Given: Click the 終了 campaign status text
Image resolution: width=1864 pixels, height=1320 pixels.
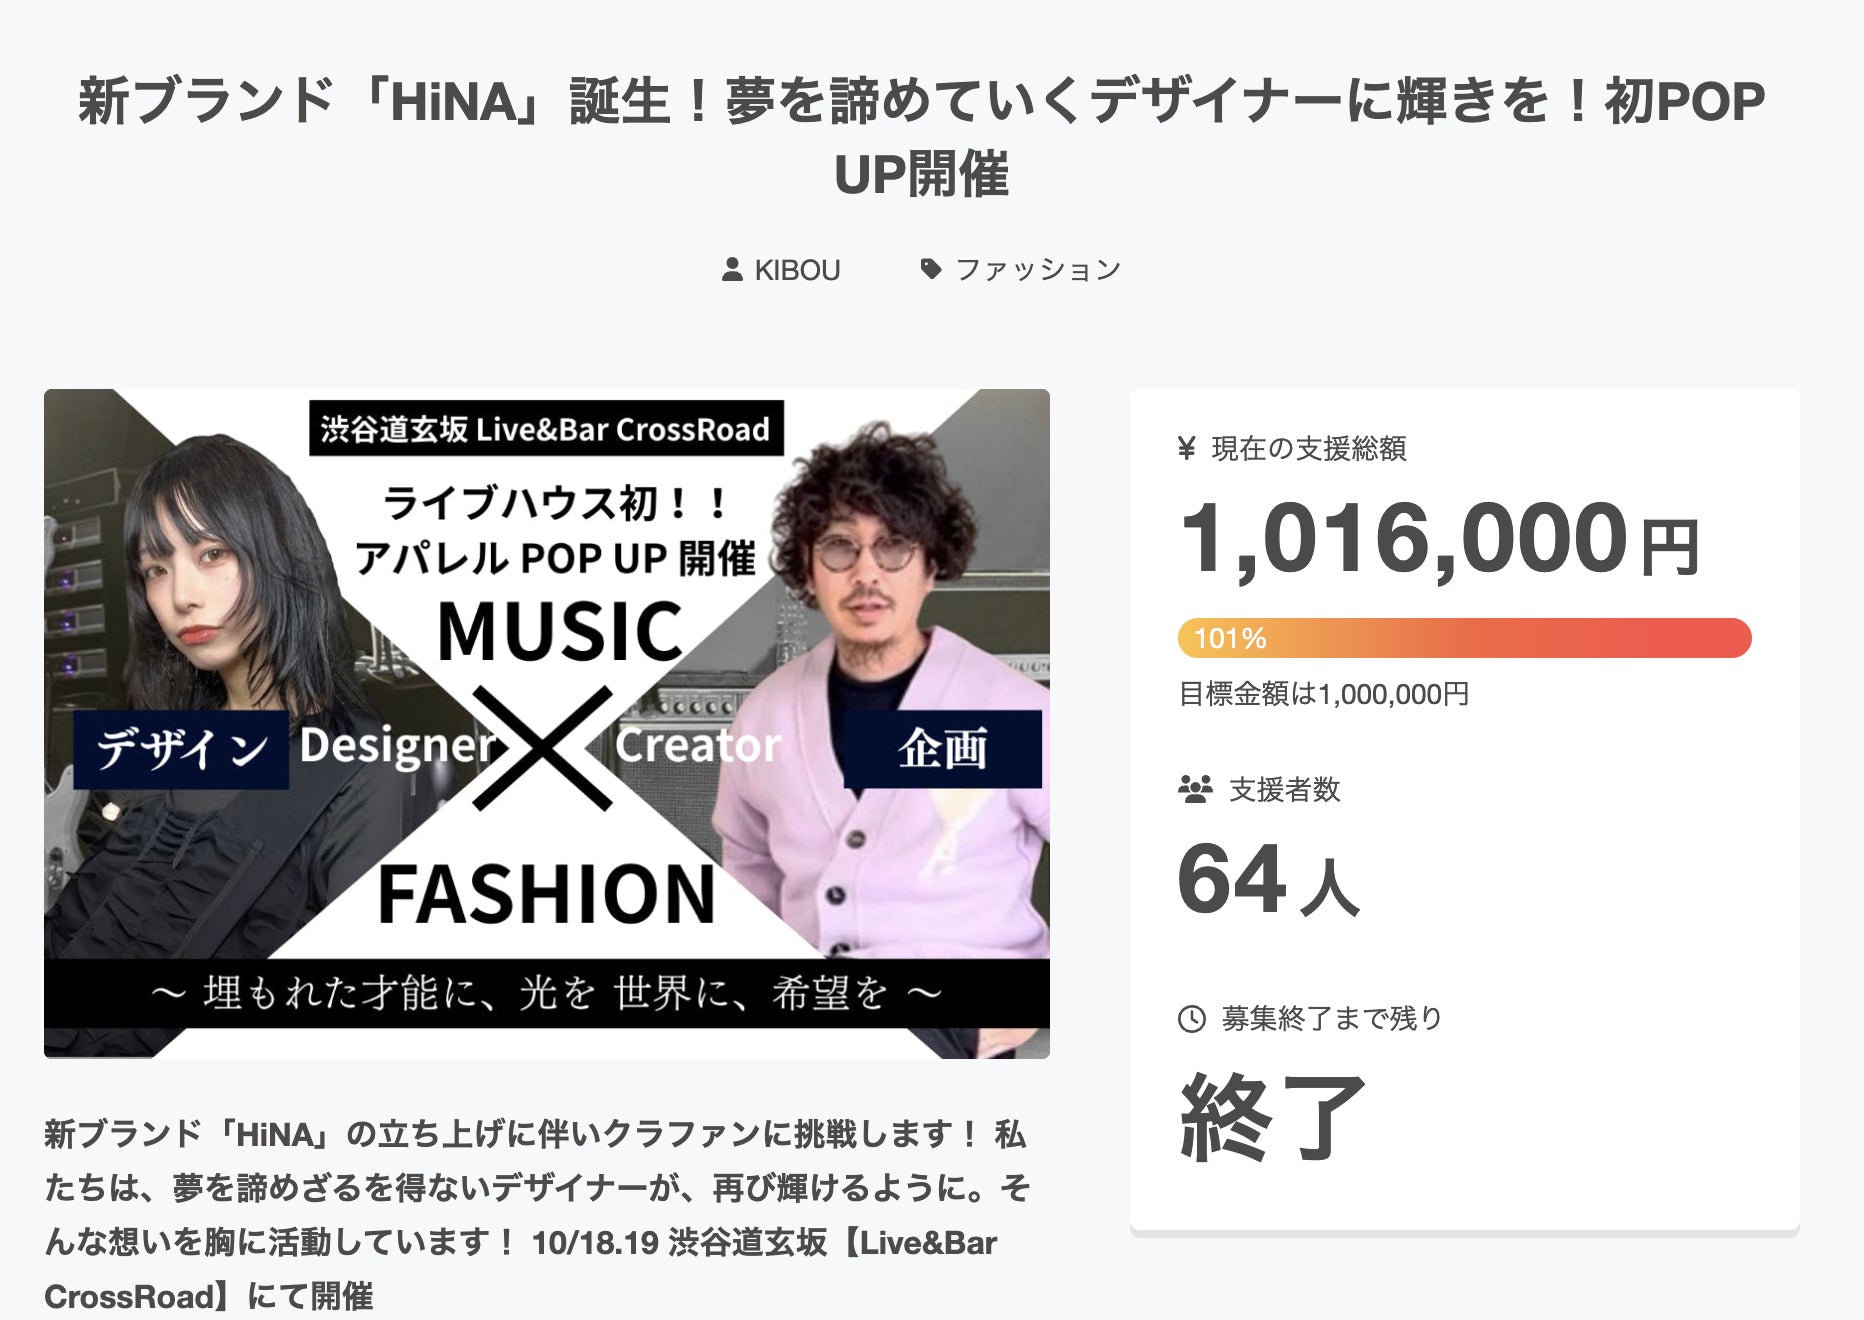Looking at the screenshot, I should tap(1272, 1118).
